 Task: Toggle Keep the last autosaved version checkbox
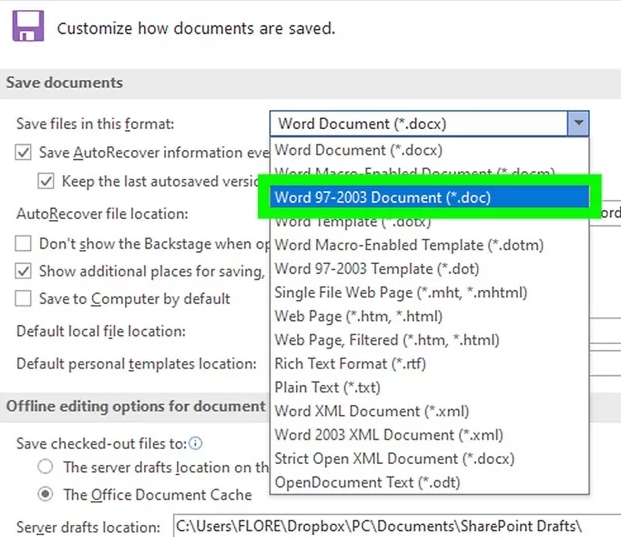(46, 181)
